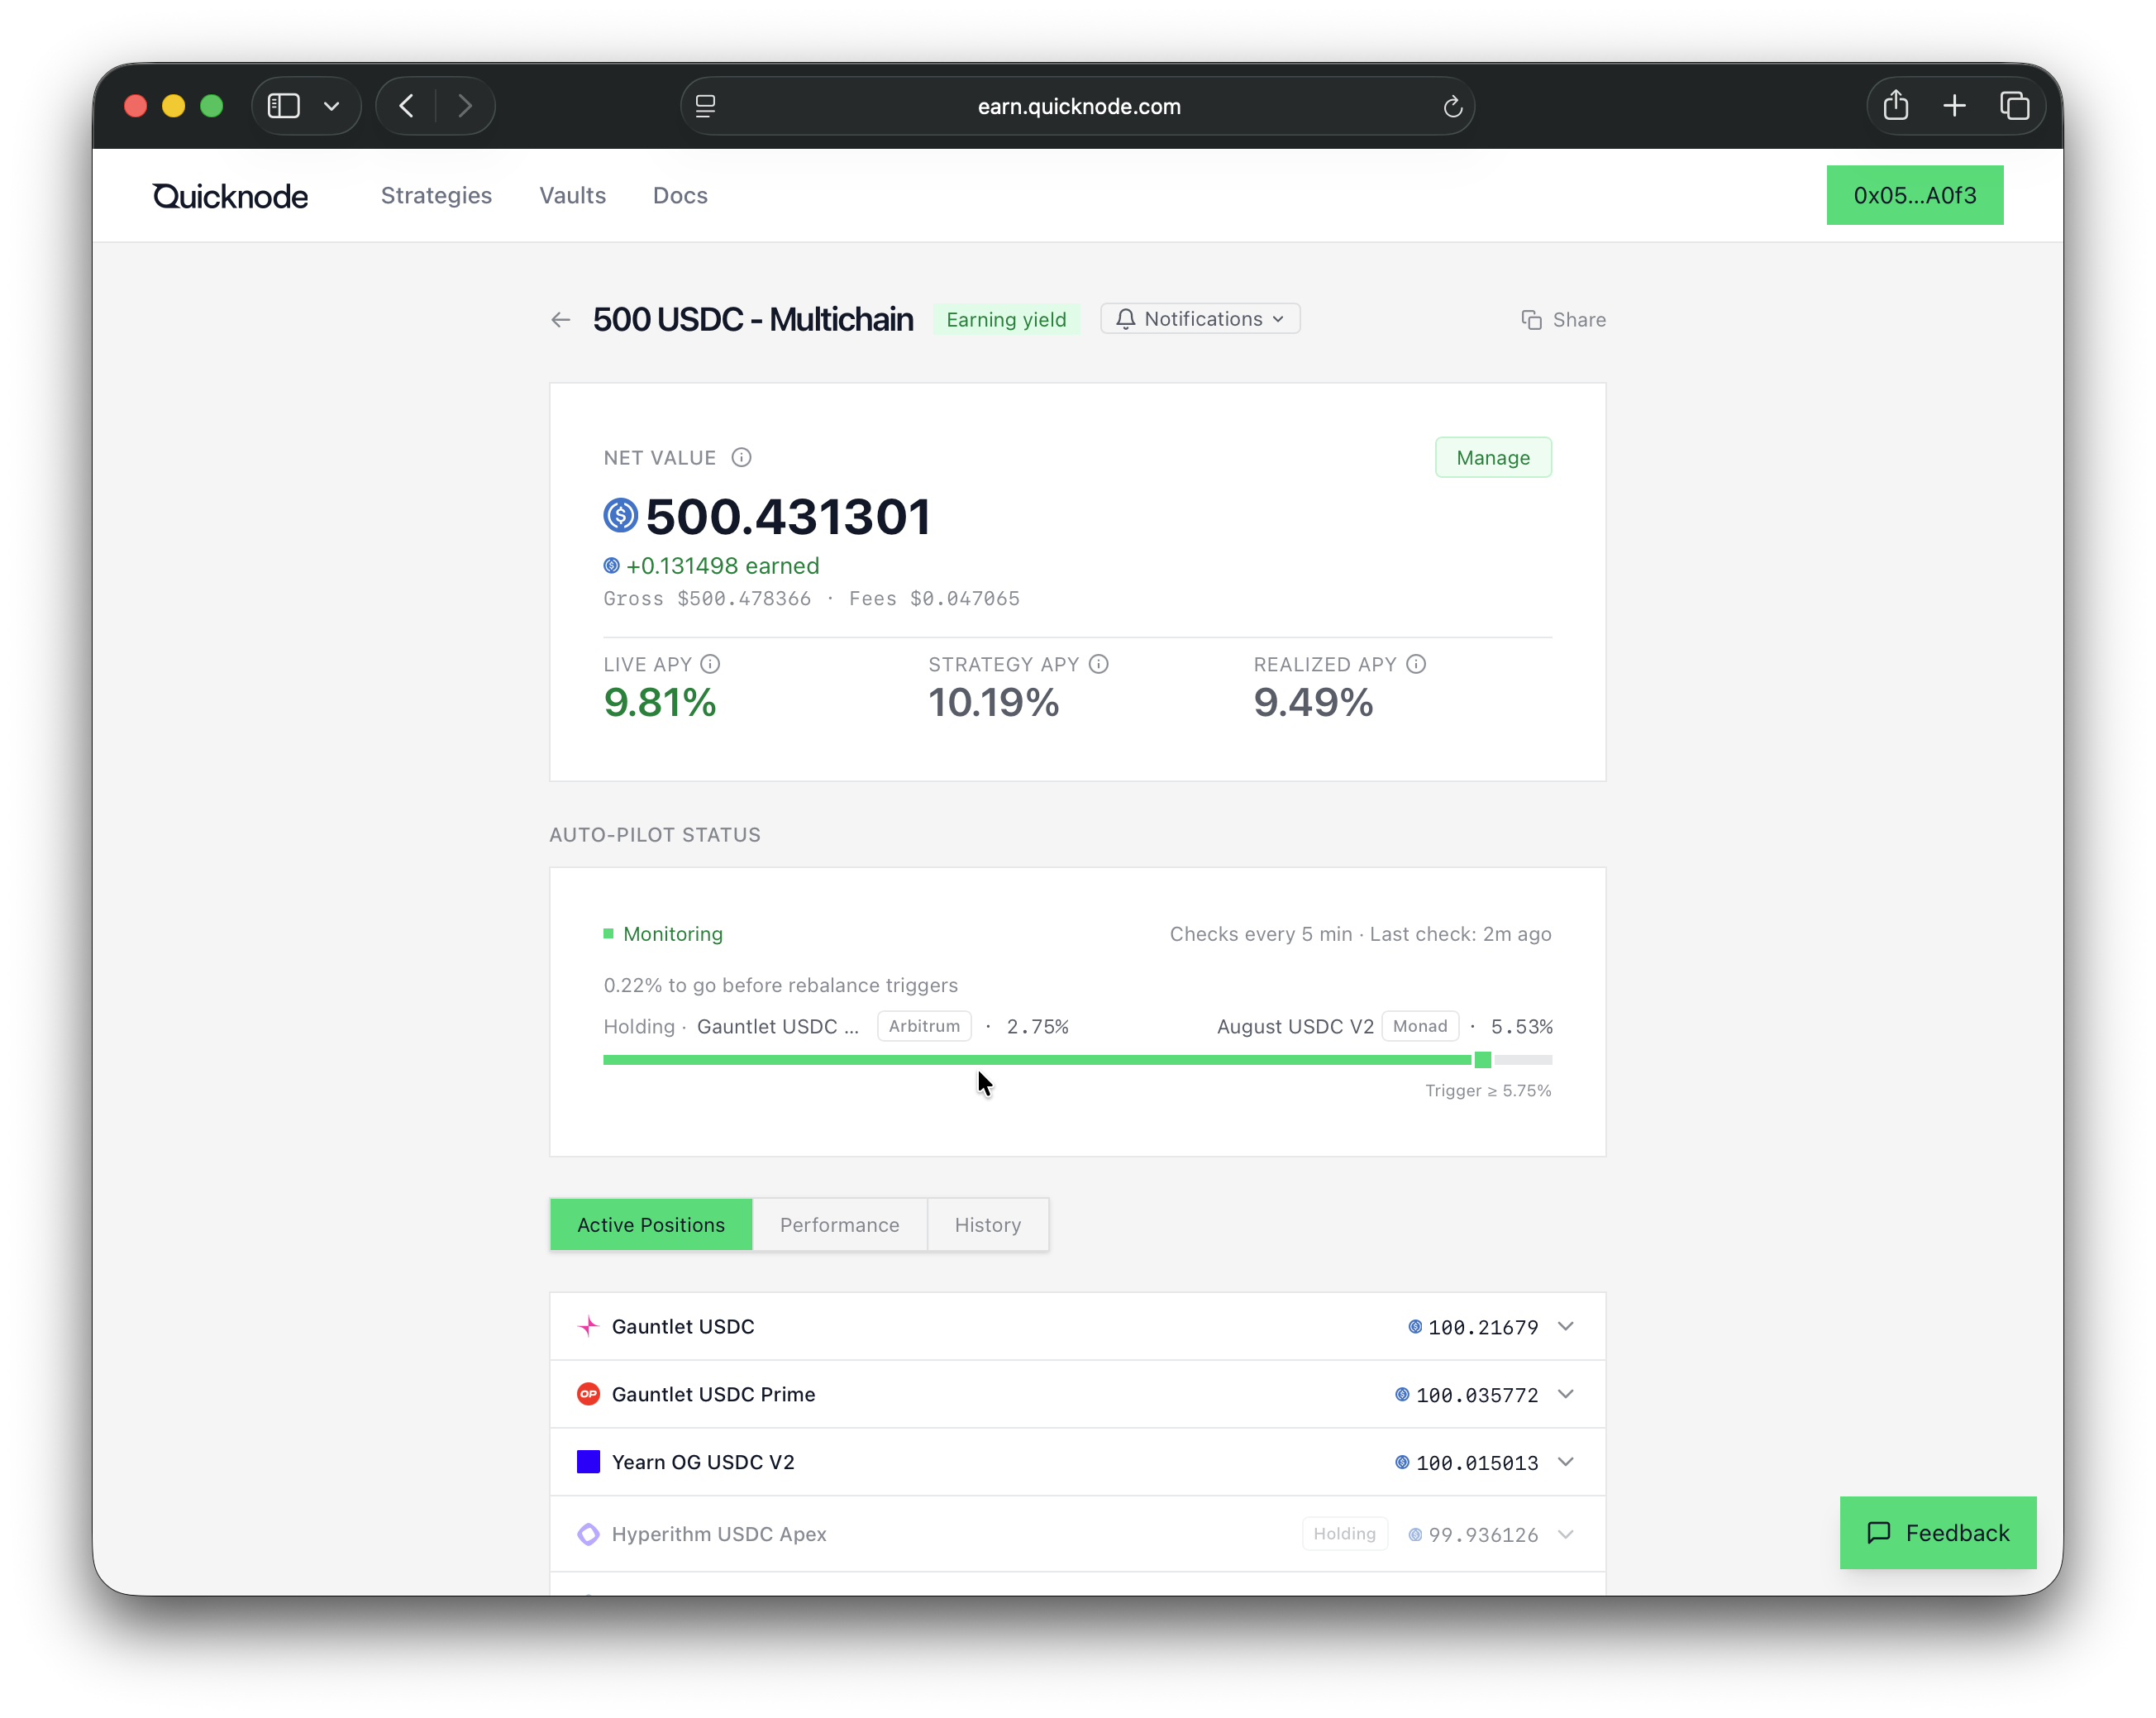The height and width of the screenshot is (1718, 2156).
Task: Click the Share copy icon
Action: pos(1531,320)
